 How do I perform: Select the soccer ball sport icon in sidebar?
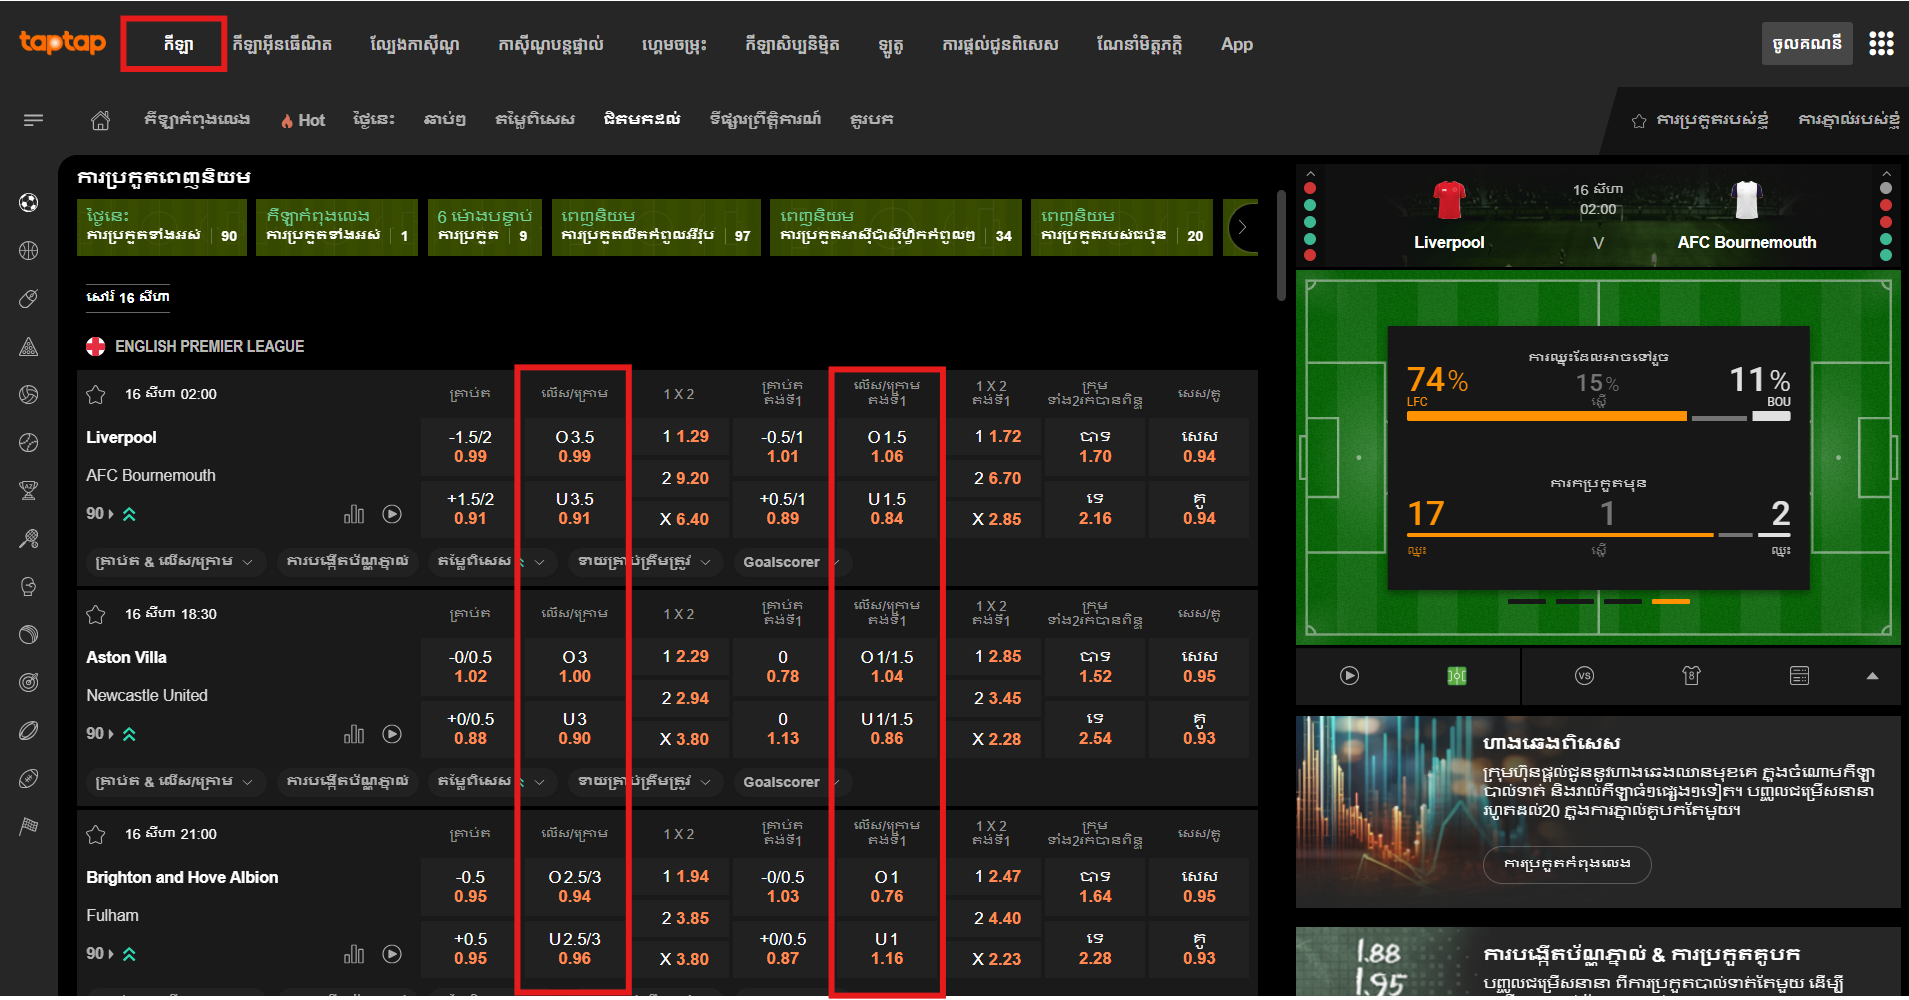point(29,203)
